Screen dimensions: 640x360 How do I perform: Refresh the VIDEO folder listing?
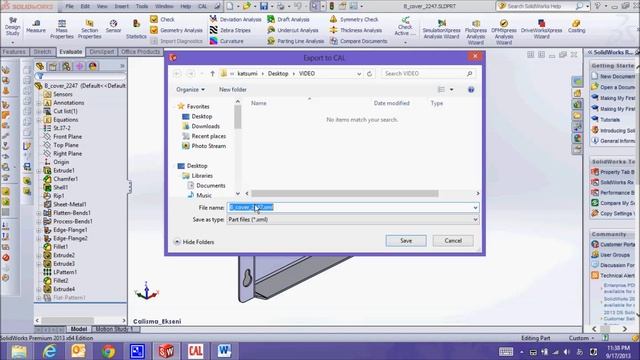[x=369, y=73]
